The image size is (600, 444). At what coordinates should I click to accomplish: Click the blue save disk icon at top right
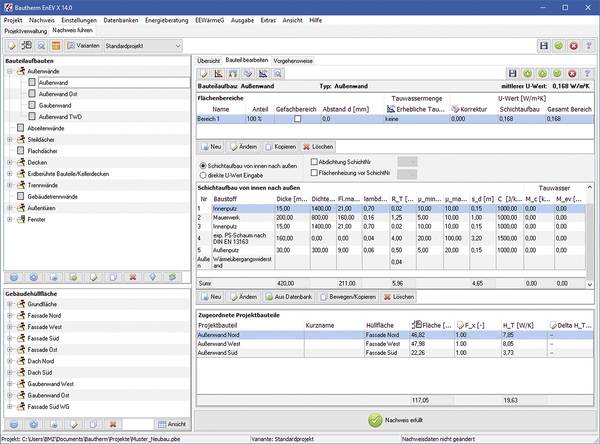543,46
